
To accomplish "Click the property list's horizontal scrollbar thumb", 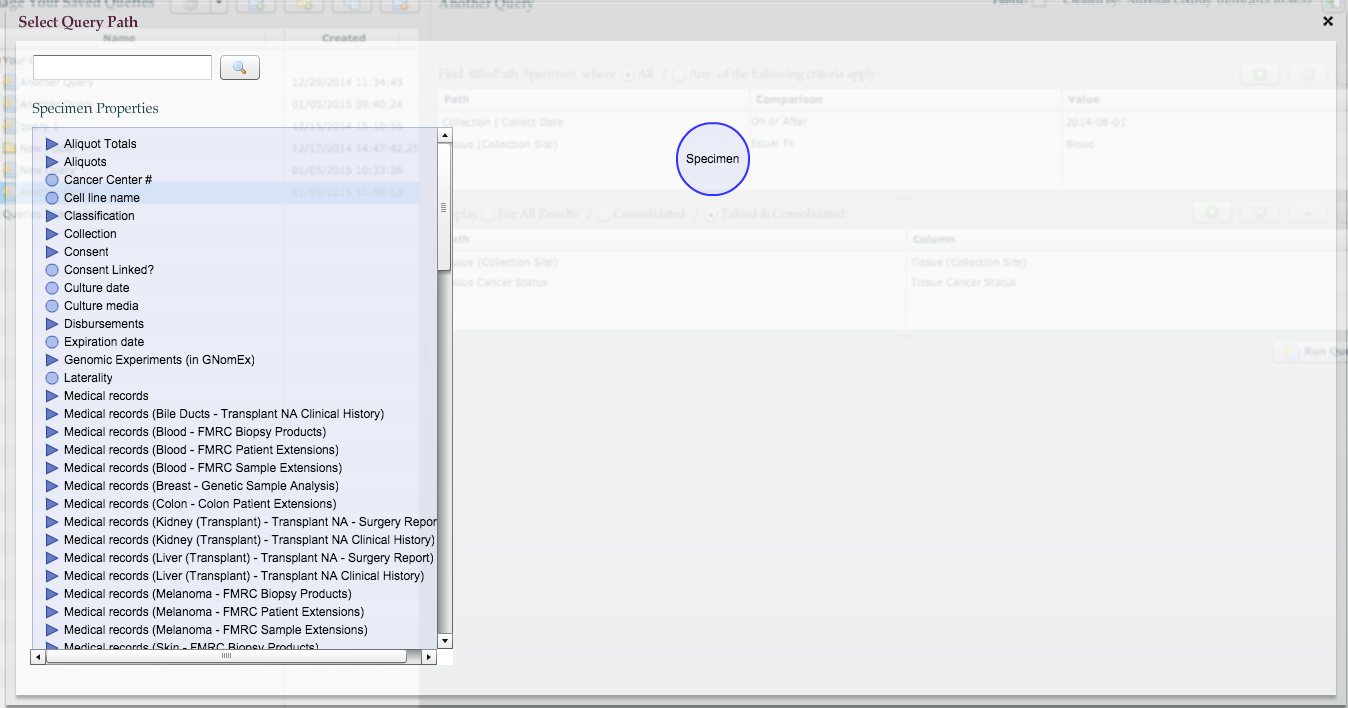I will (226, 657).
